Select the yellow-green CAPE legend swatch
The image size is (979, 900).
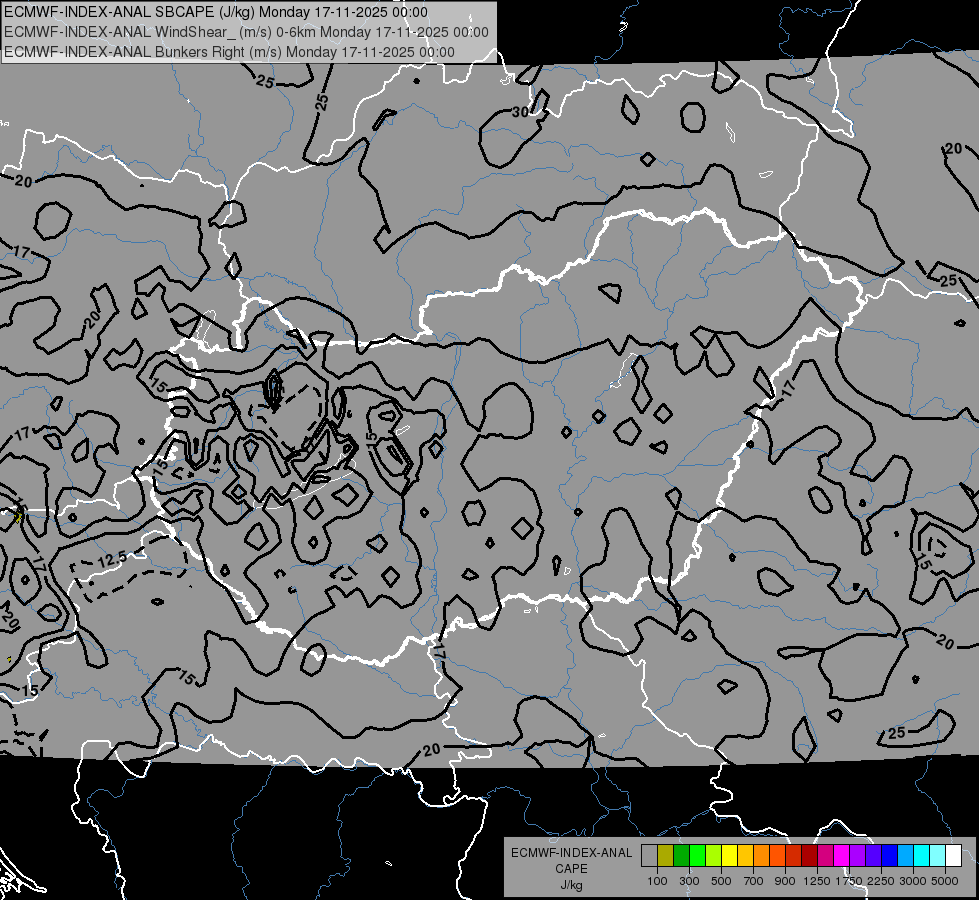(714, 855)
